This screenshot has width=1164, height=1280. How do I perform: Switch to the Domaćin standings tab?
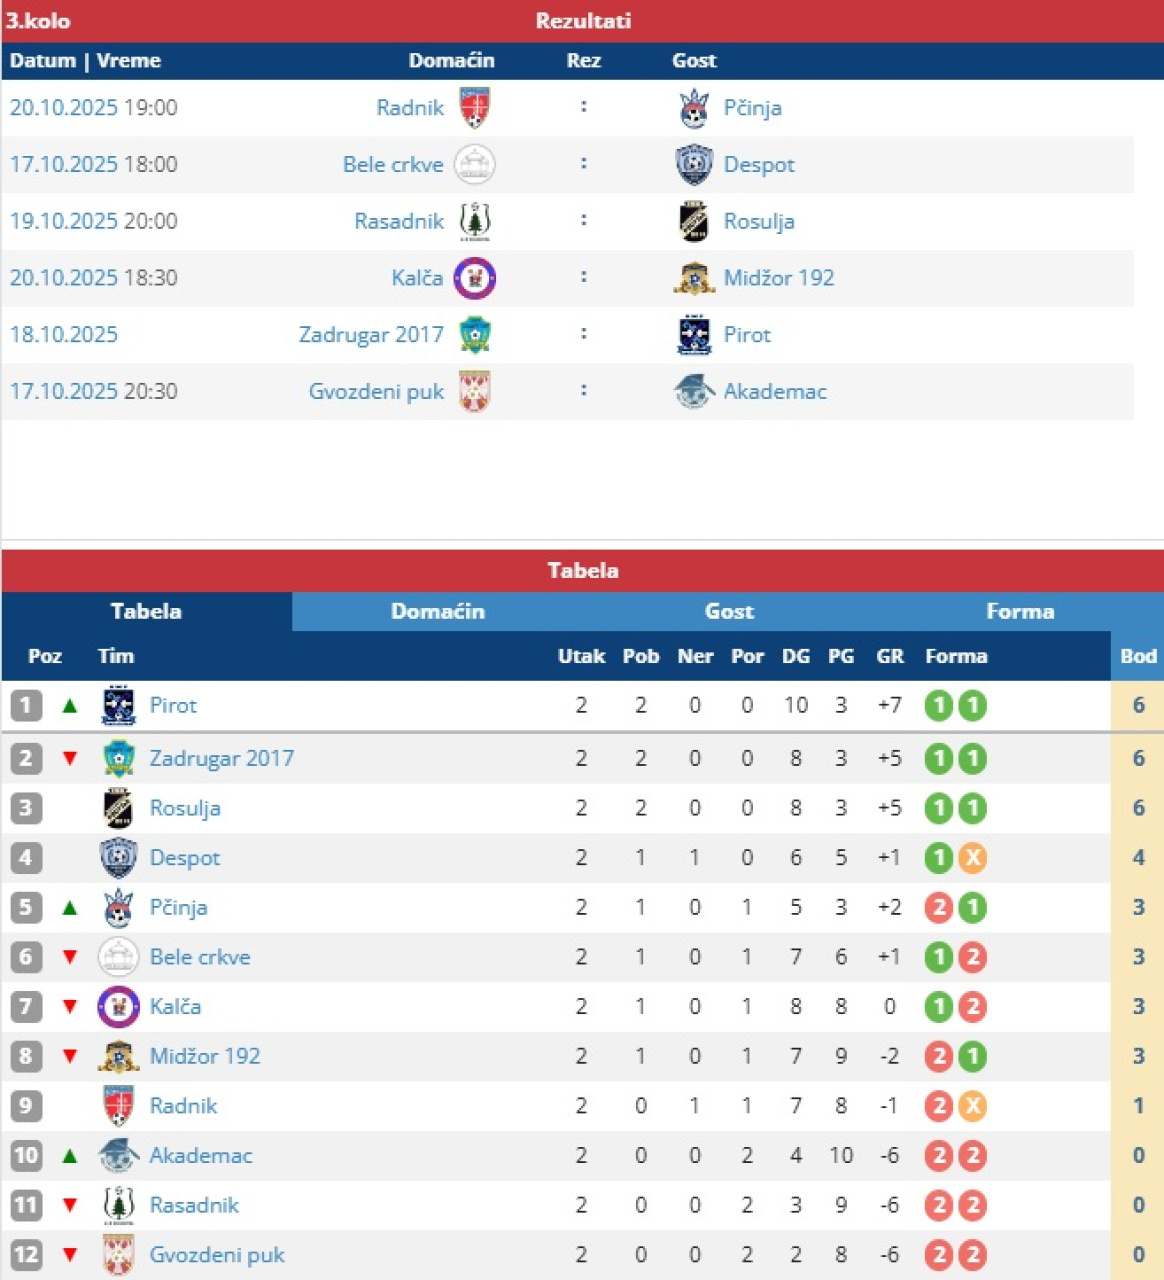(437, 611)
